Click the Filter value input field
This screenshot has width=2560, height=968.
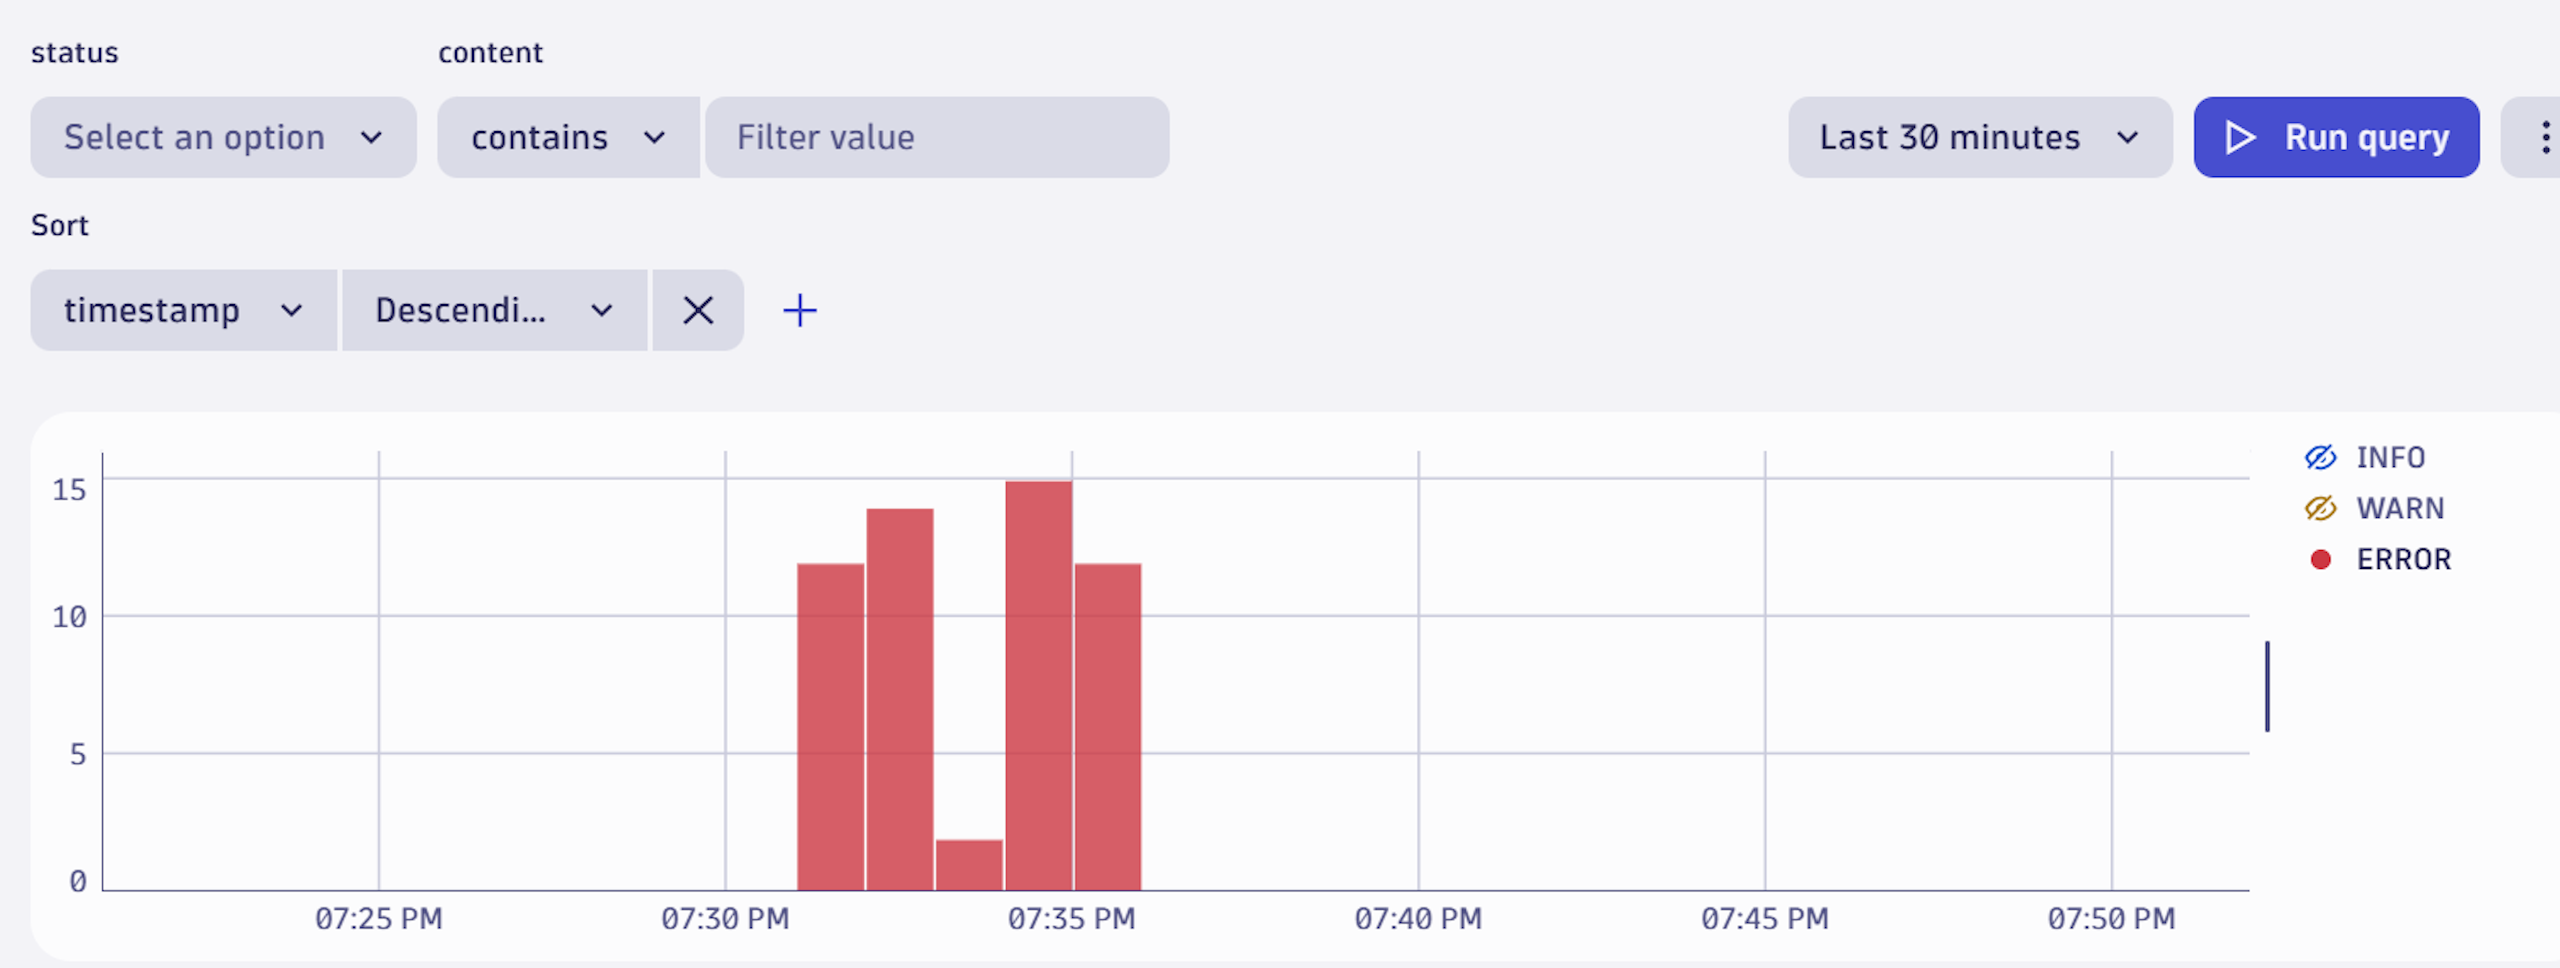coord(936,137)
